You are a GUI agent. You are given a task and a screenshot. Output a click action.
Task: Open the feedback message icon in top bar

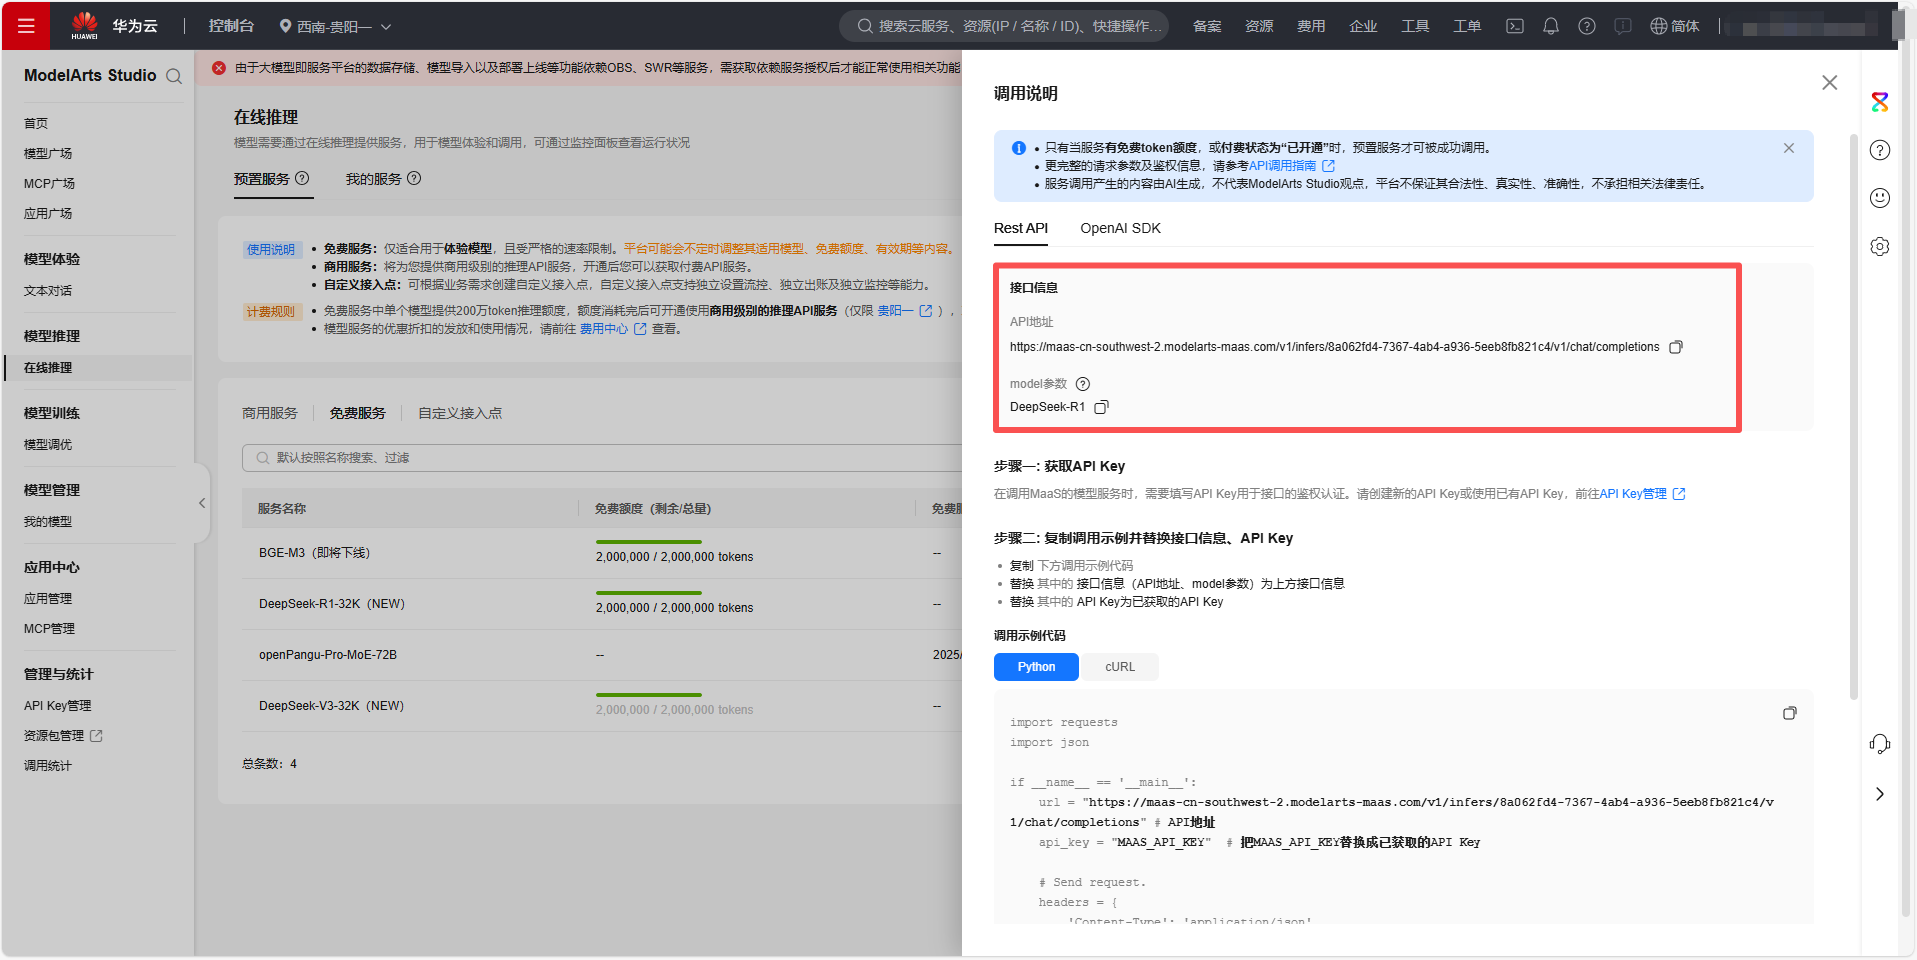(1623, 26)
